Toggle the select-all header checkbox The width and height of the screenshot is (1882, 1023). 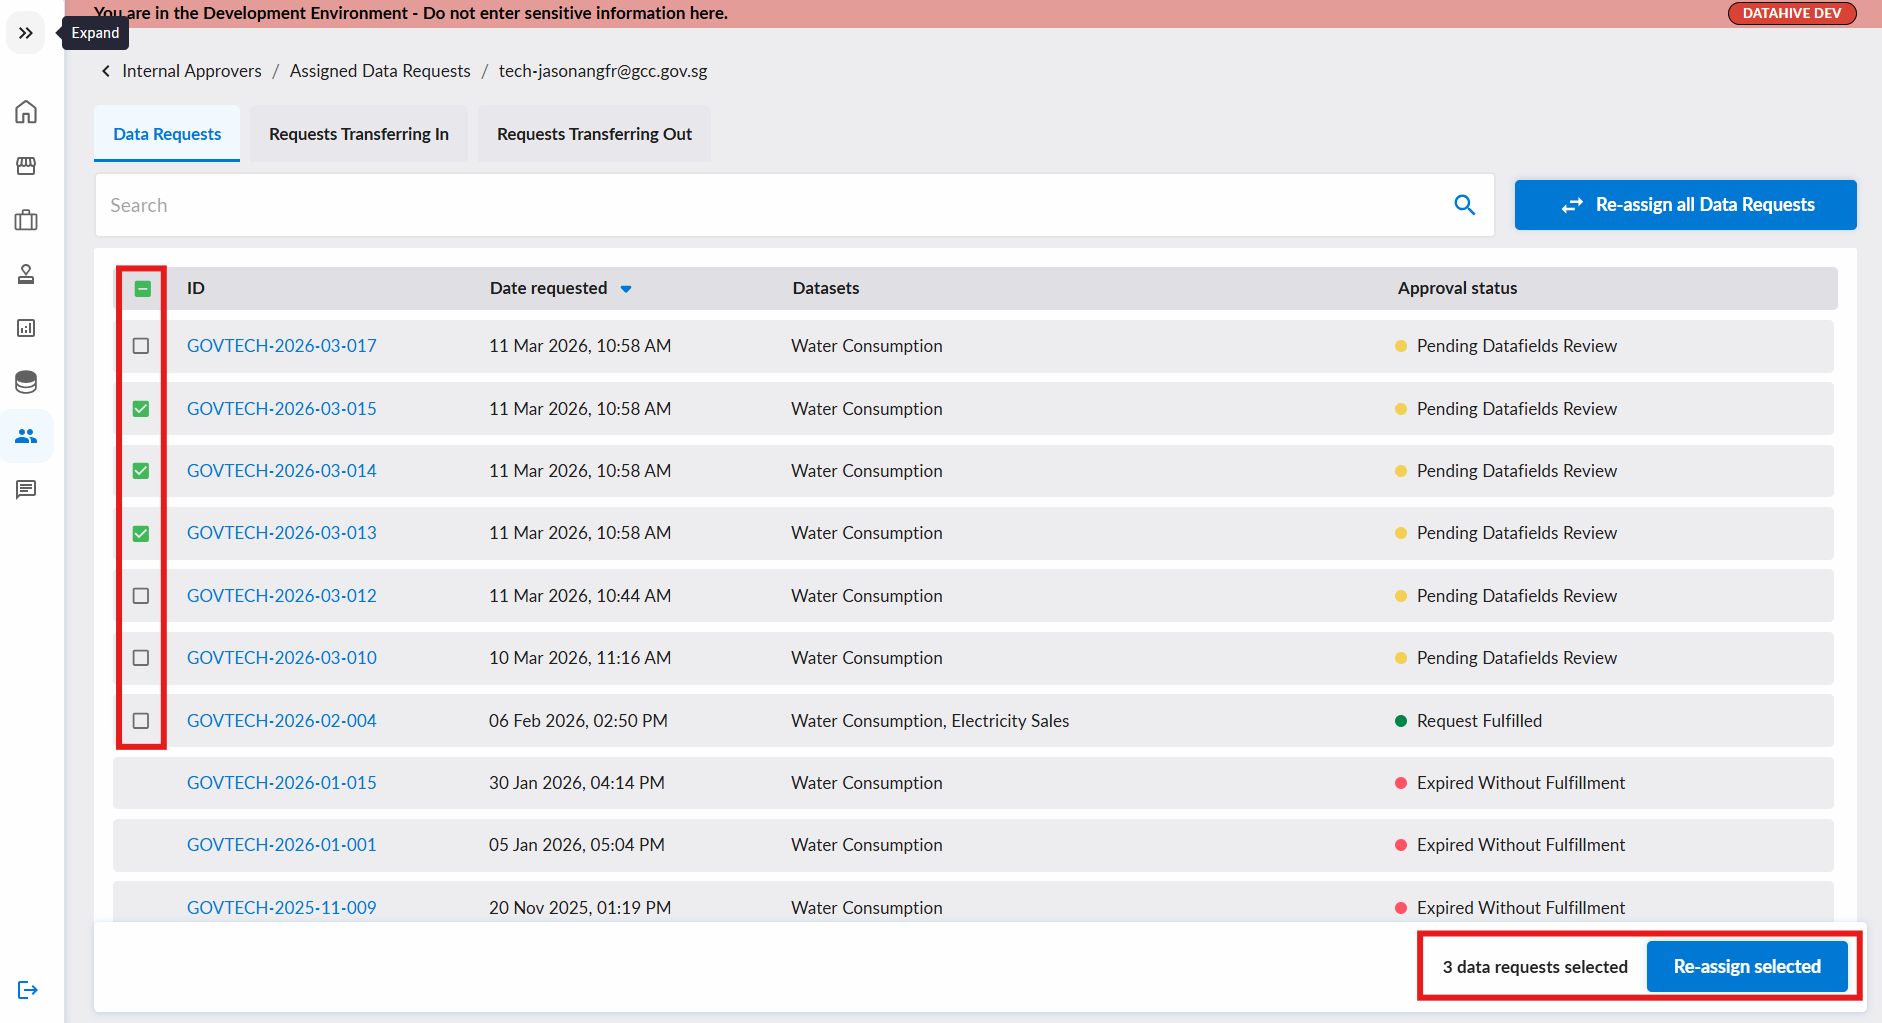coord(143,289)
